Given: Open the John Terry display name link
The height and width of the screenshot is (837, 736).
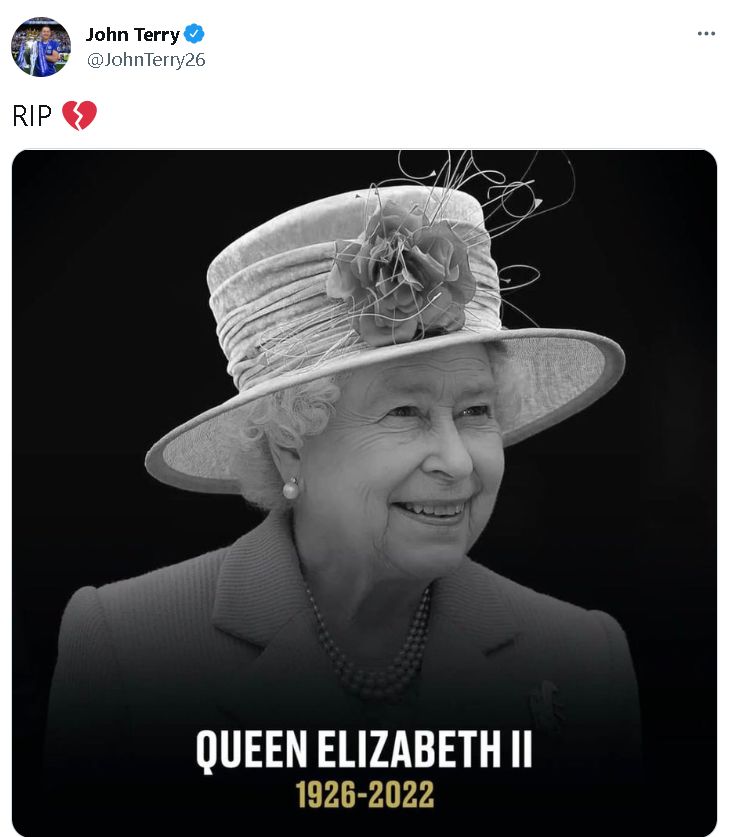Looking at the screenshot, I should [x=131, y=31].
